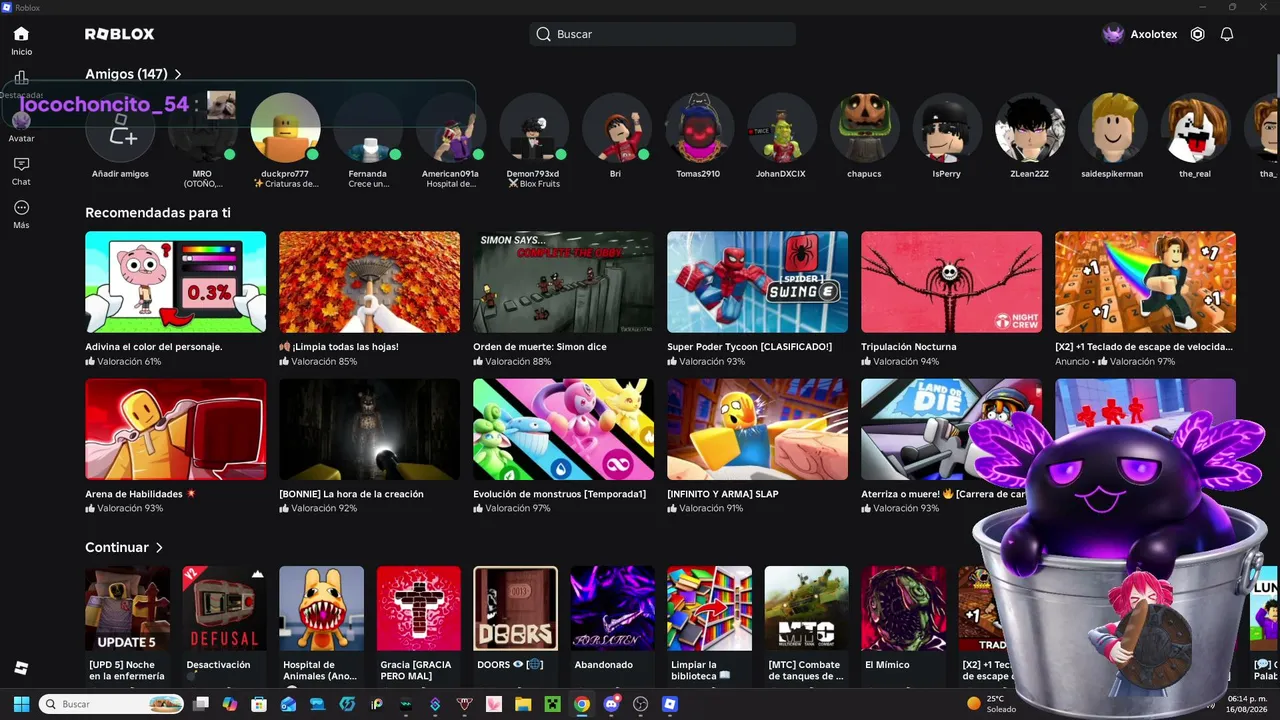
Task: Open Demon793xd's friend avatar
Action: pos(534,127)
